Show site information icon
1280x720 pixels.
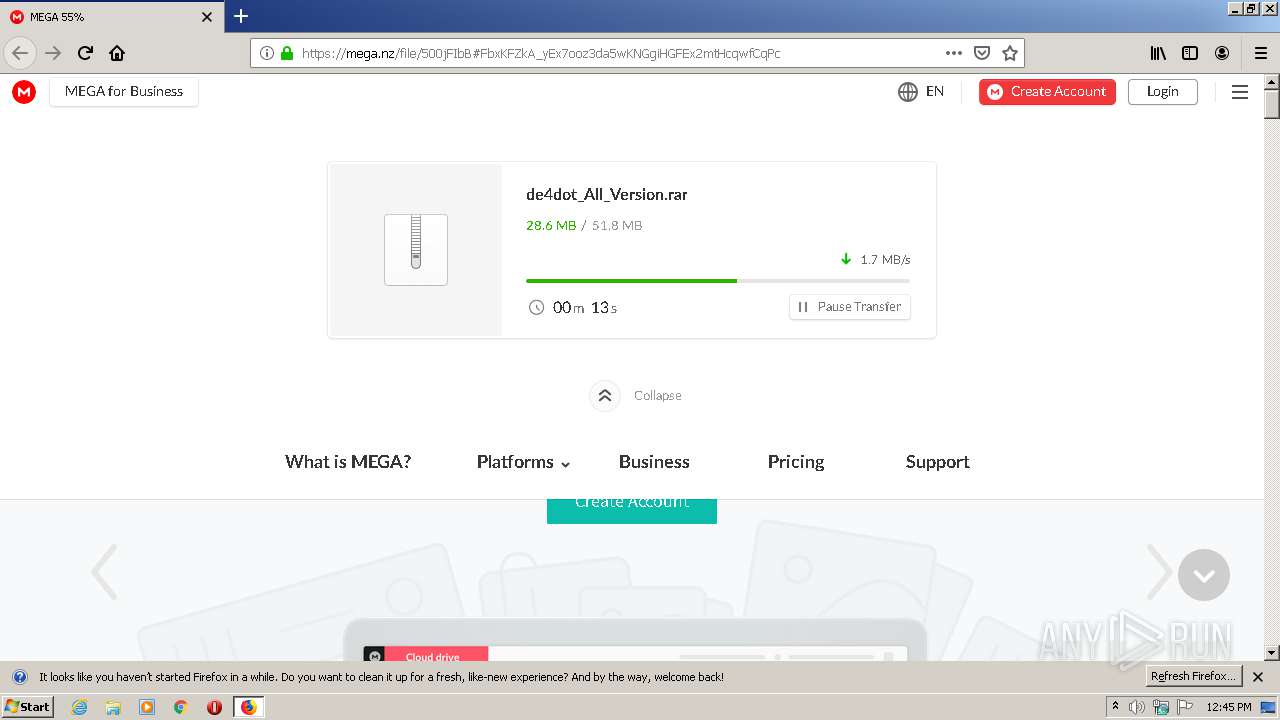[x=267, y=53]
